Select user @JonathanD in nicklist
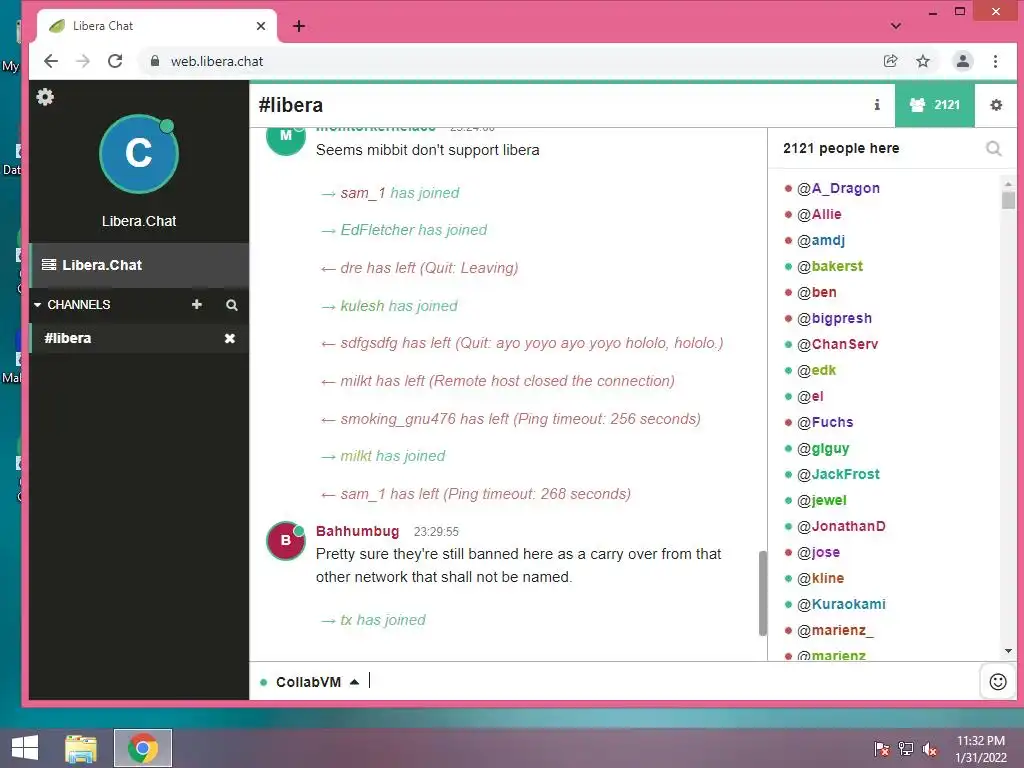This screenshot has height=768, width=1024. coord(841,526)
